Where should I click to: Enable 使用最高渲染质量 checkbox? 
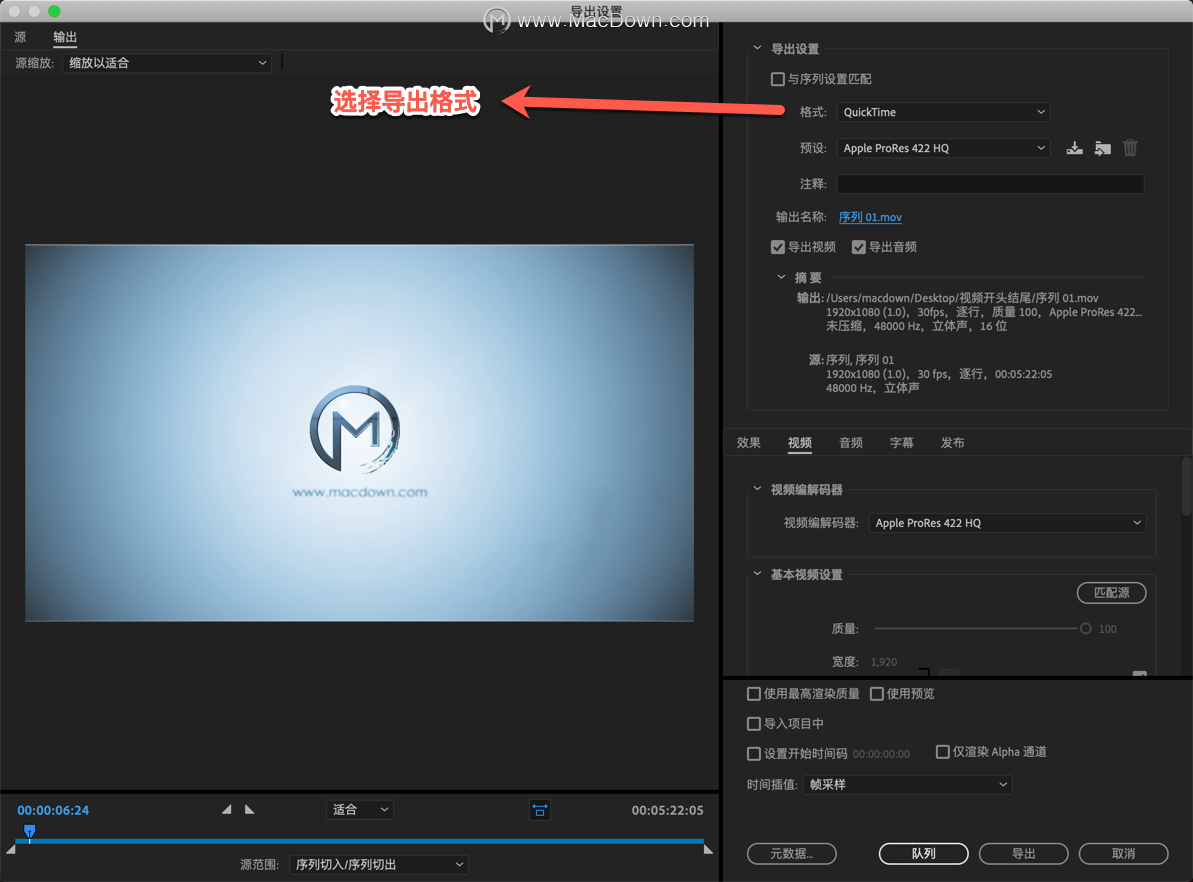(x=754, y=694)
